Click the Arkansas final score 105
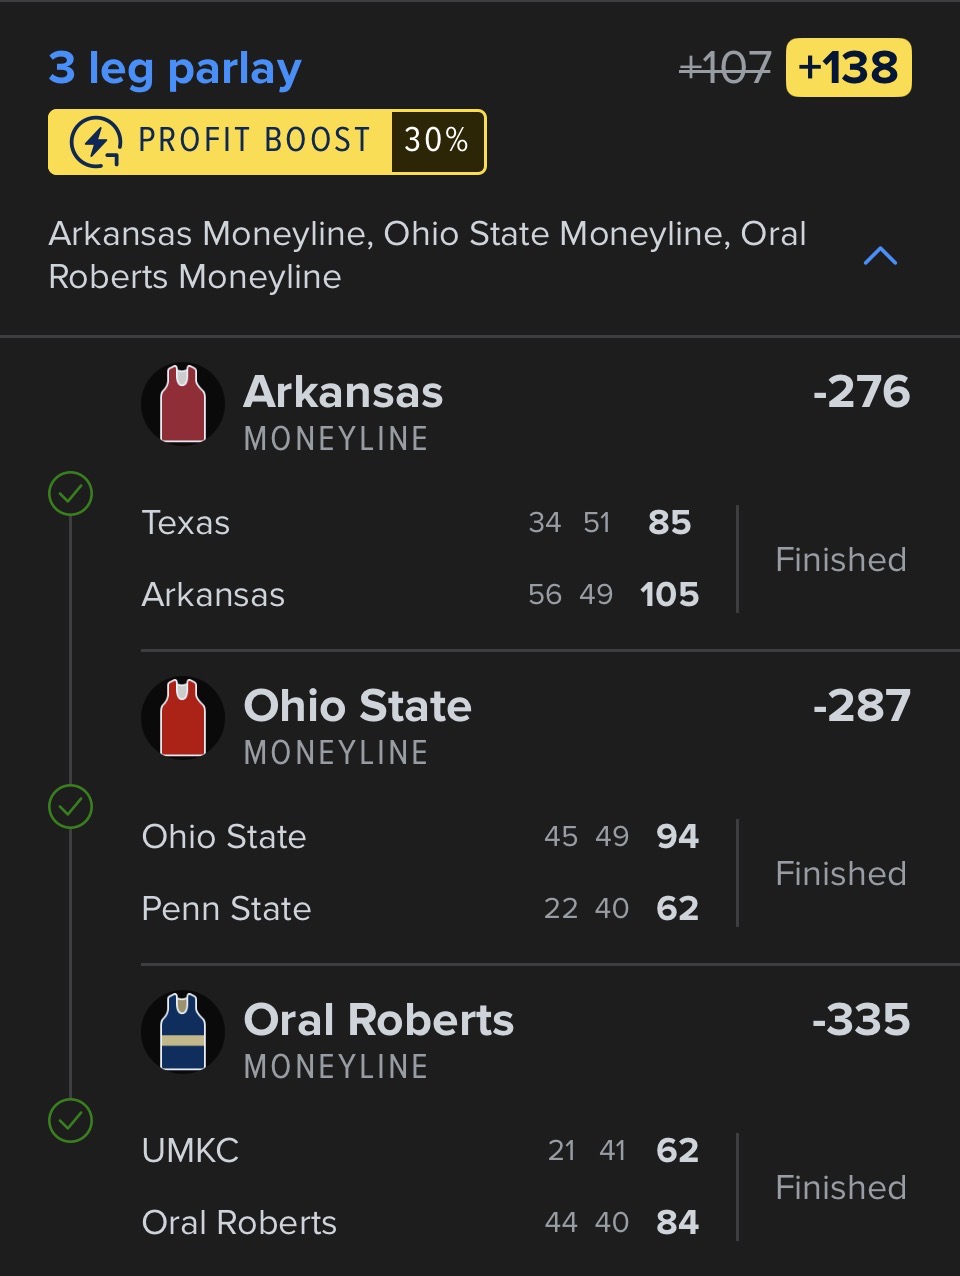The image size is (960, 1276). tap(669, 595)
